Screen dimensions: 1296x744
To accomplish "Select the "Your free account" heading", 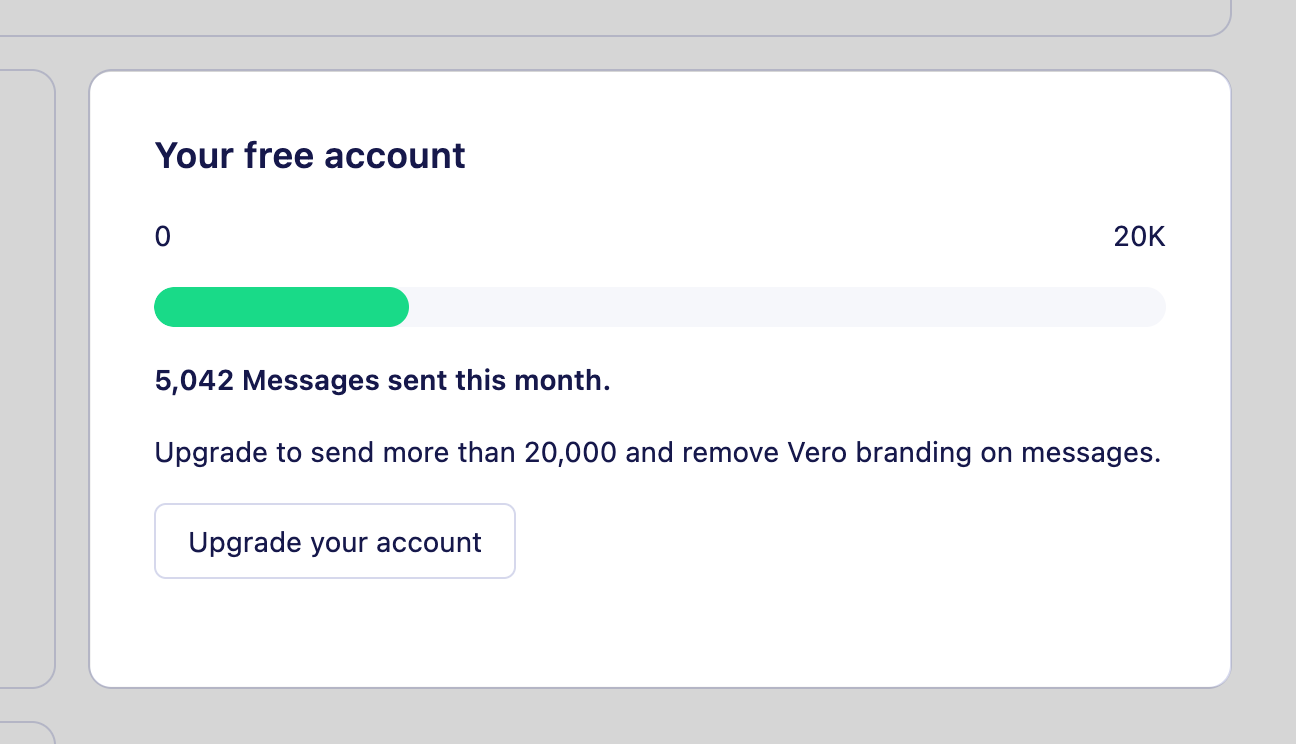I will point(310,156).
